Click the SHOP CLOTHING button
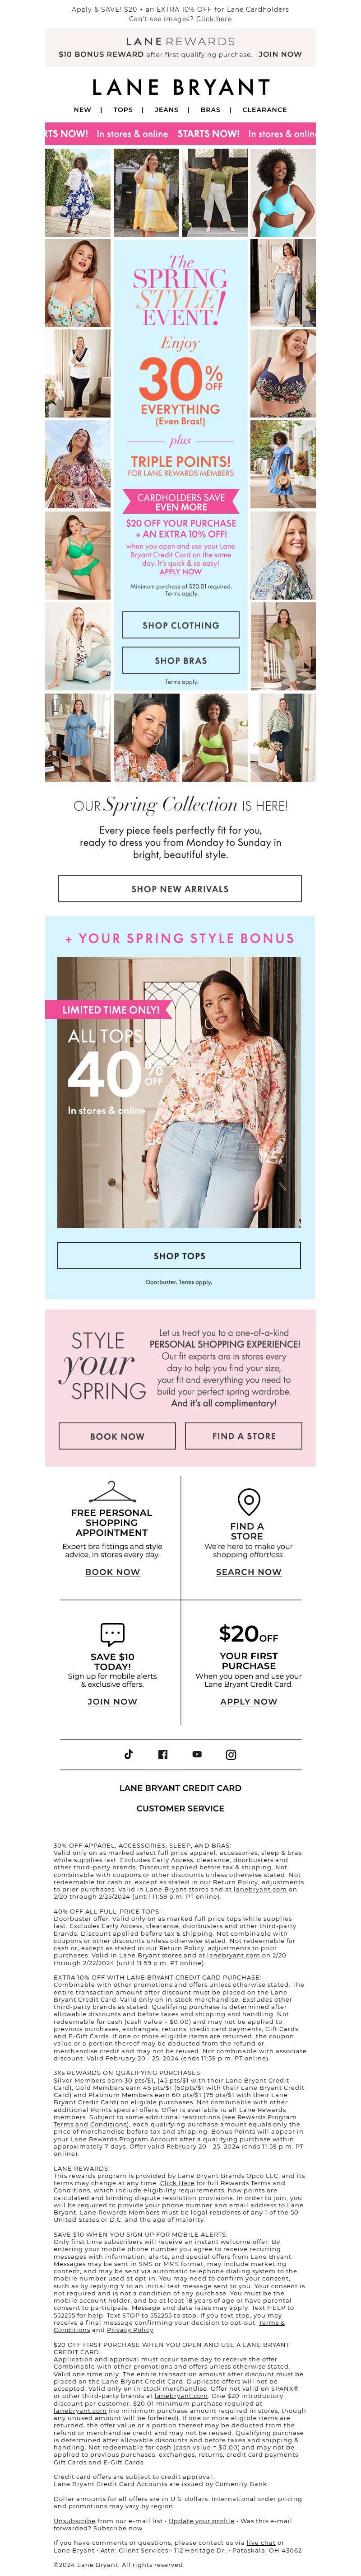Screen dimensions: 361x2576 click(181, 625)
